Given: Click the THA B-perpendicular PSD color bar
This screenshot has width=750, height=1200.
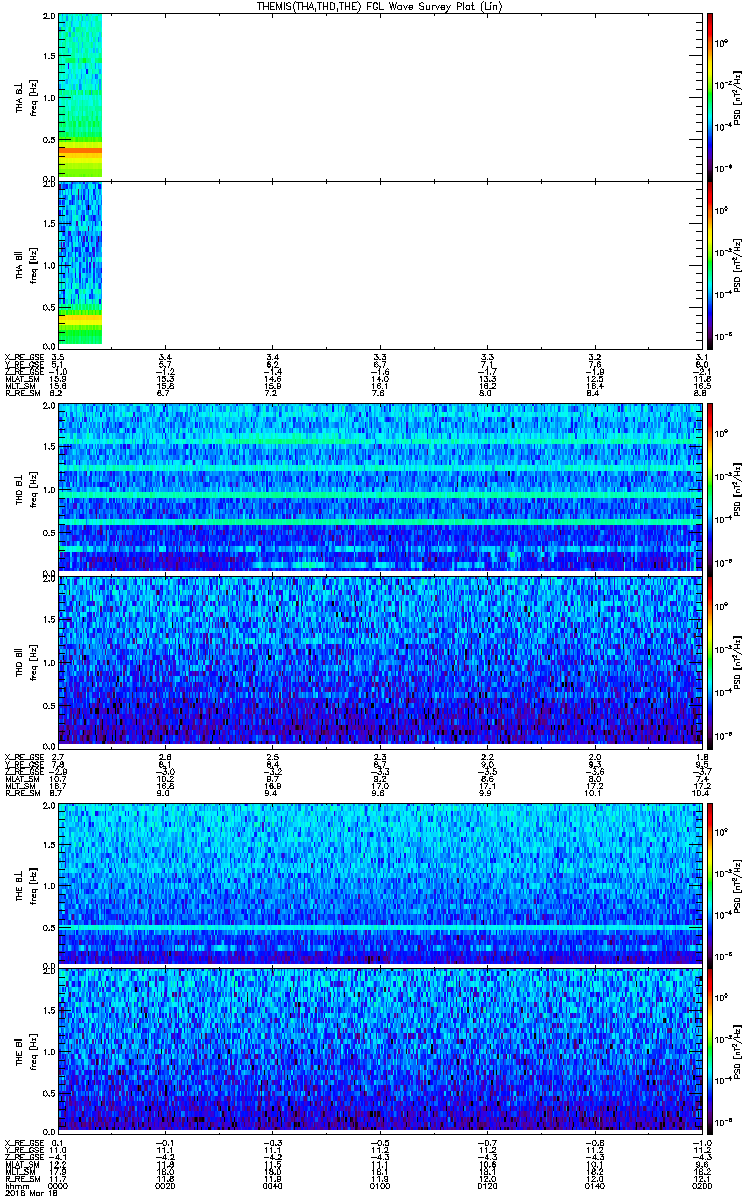Looking at the screenshot, I should point(709,95).
